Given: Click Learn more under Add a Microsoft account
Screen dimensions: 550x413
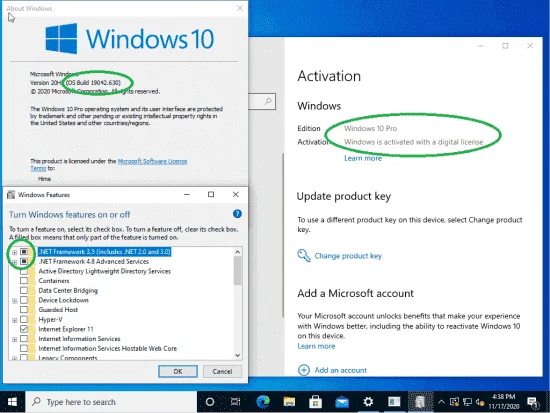Looking at the screenshot, I should coord(316,346).
